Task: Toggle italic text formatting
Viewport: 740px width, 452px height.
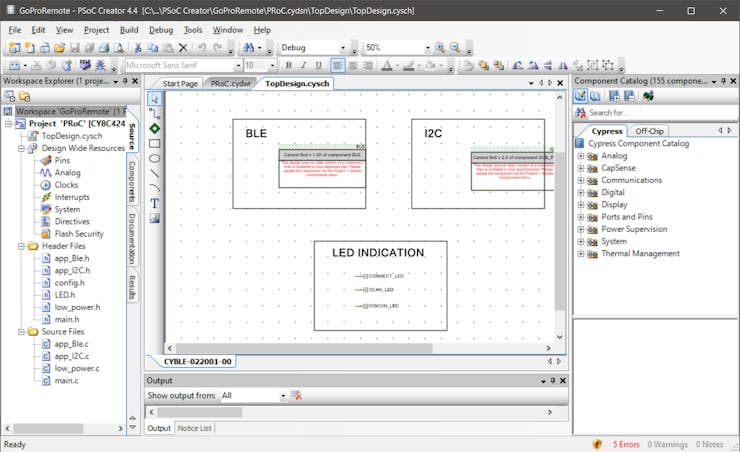Action: tap(303, 65)
